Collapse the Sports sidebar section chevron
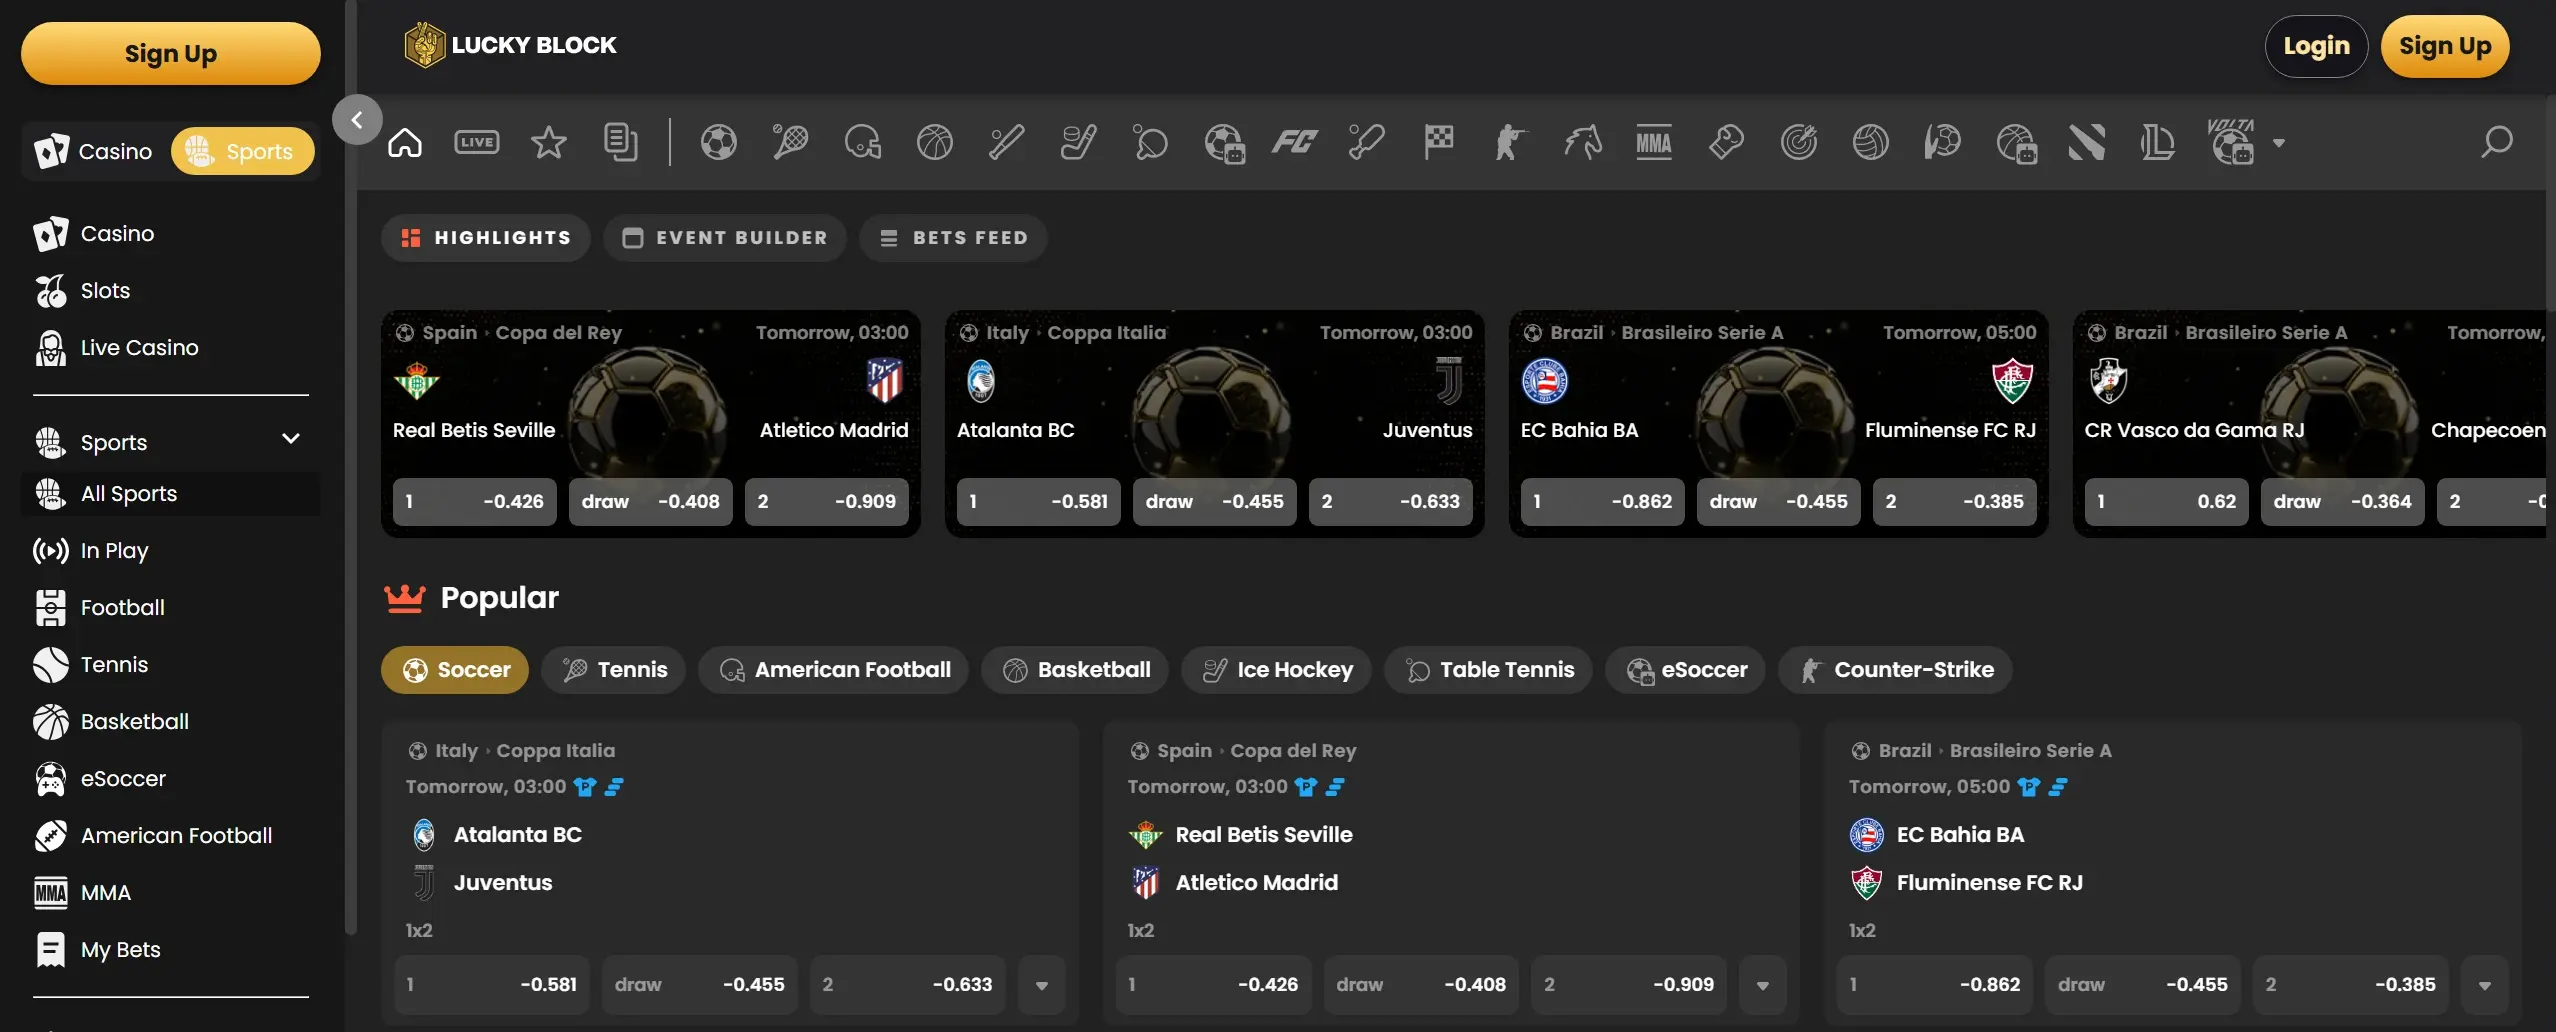2556x1032 pixels. click(x=289, y=440)
